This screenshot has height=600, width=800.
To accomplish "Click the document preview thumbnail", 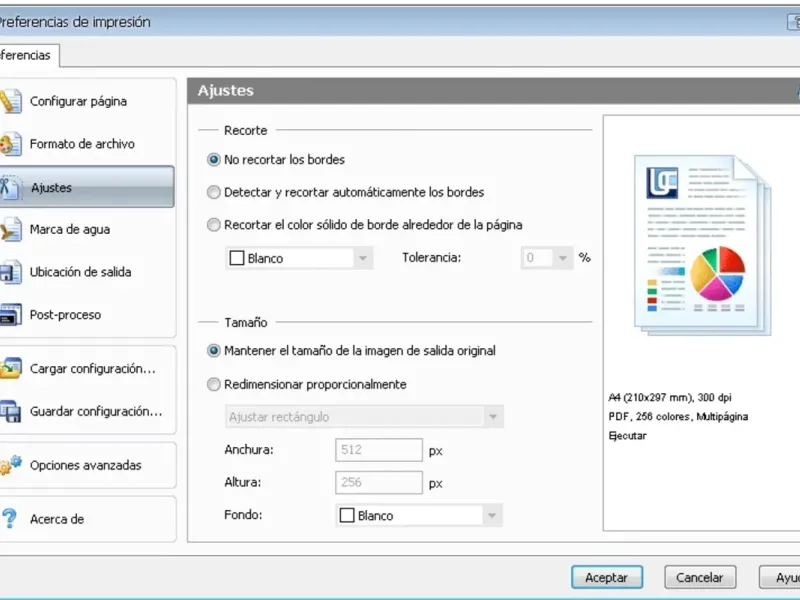I will [x=703, y=245].
